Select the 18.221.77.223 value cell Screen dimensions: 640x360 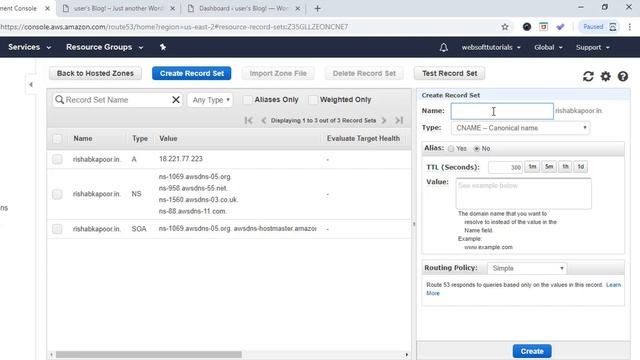180,159
